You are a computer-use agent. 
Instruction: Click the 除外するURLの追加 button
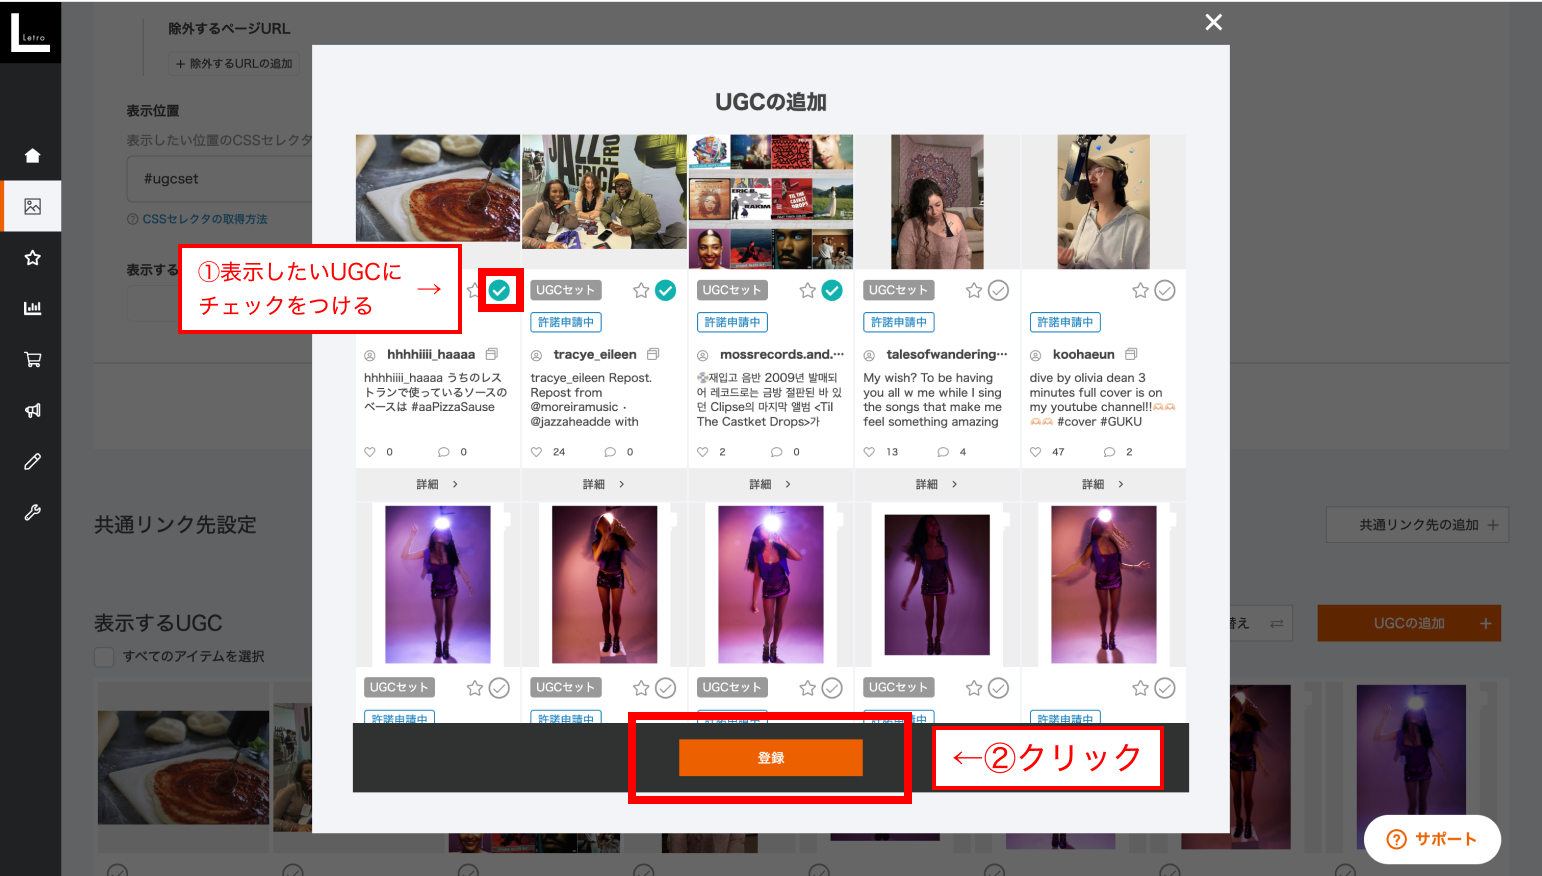234,64
